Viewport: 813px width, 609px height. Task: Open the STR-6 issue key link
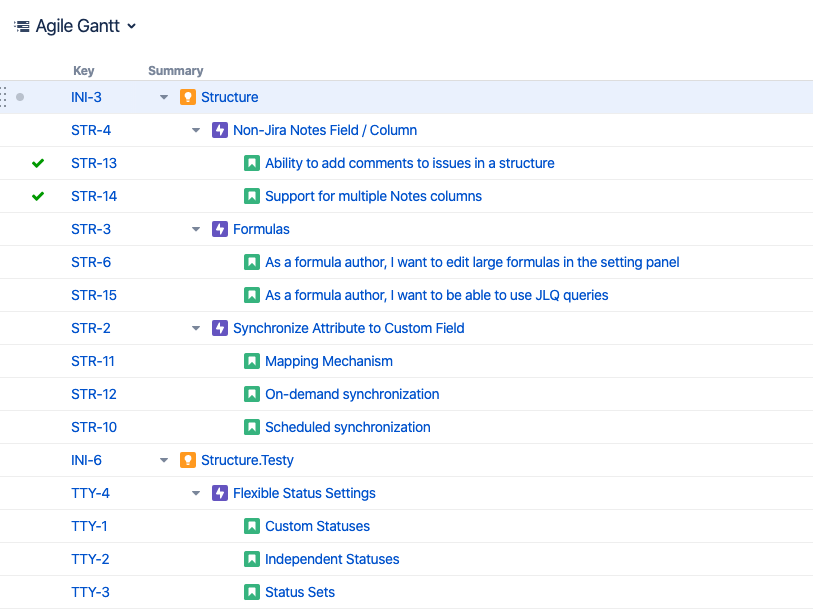[x=91, y=262]
